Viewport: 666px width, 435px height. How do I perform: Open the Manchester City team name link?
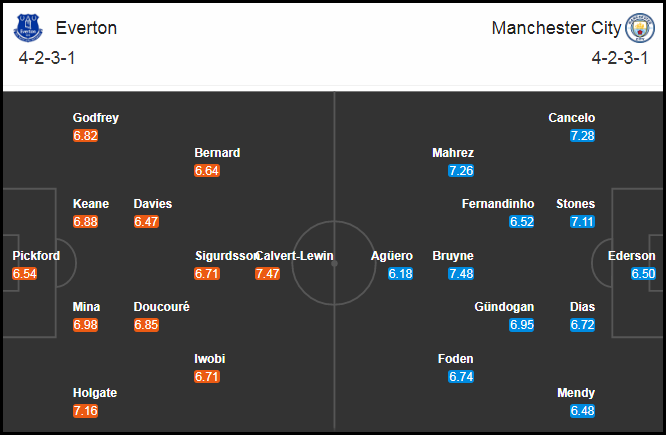point(556,28)
